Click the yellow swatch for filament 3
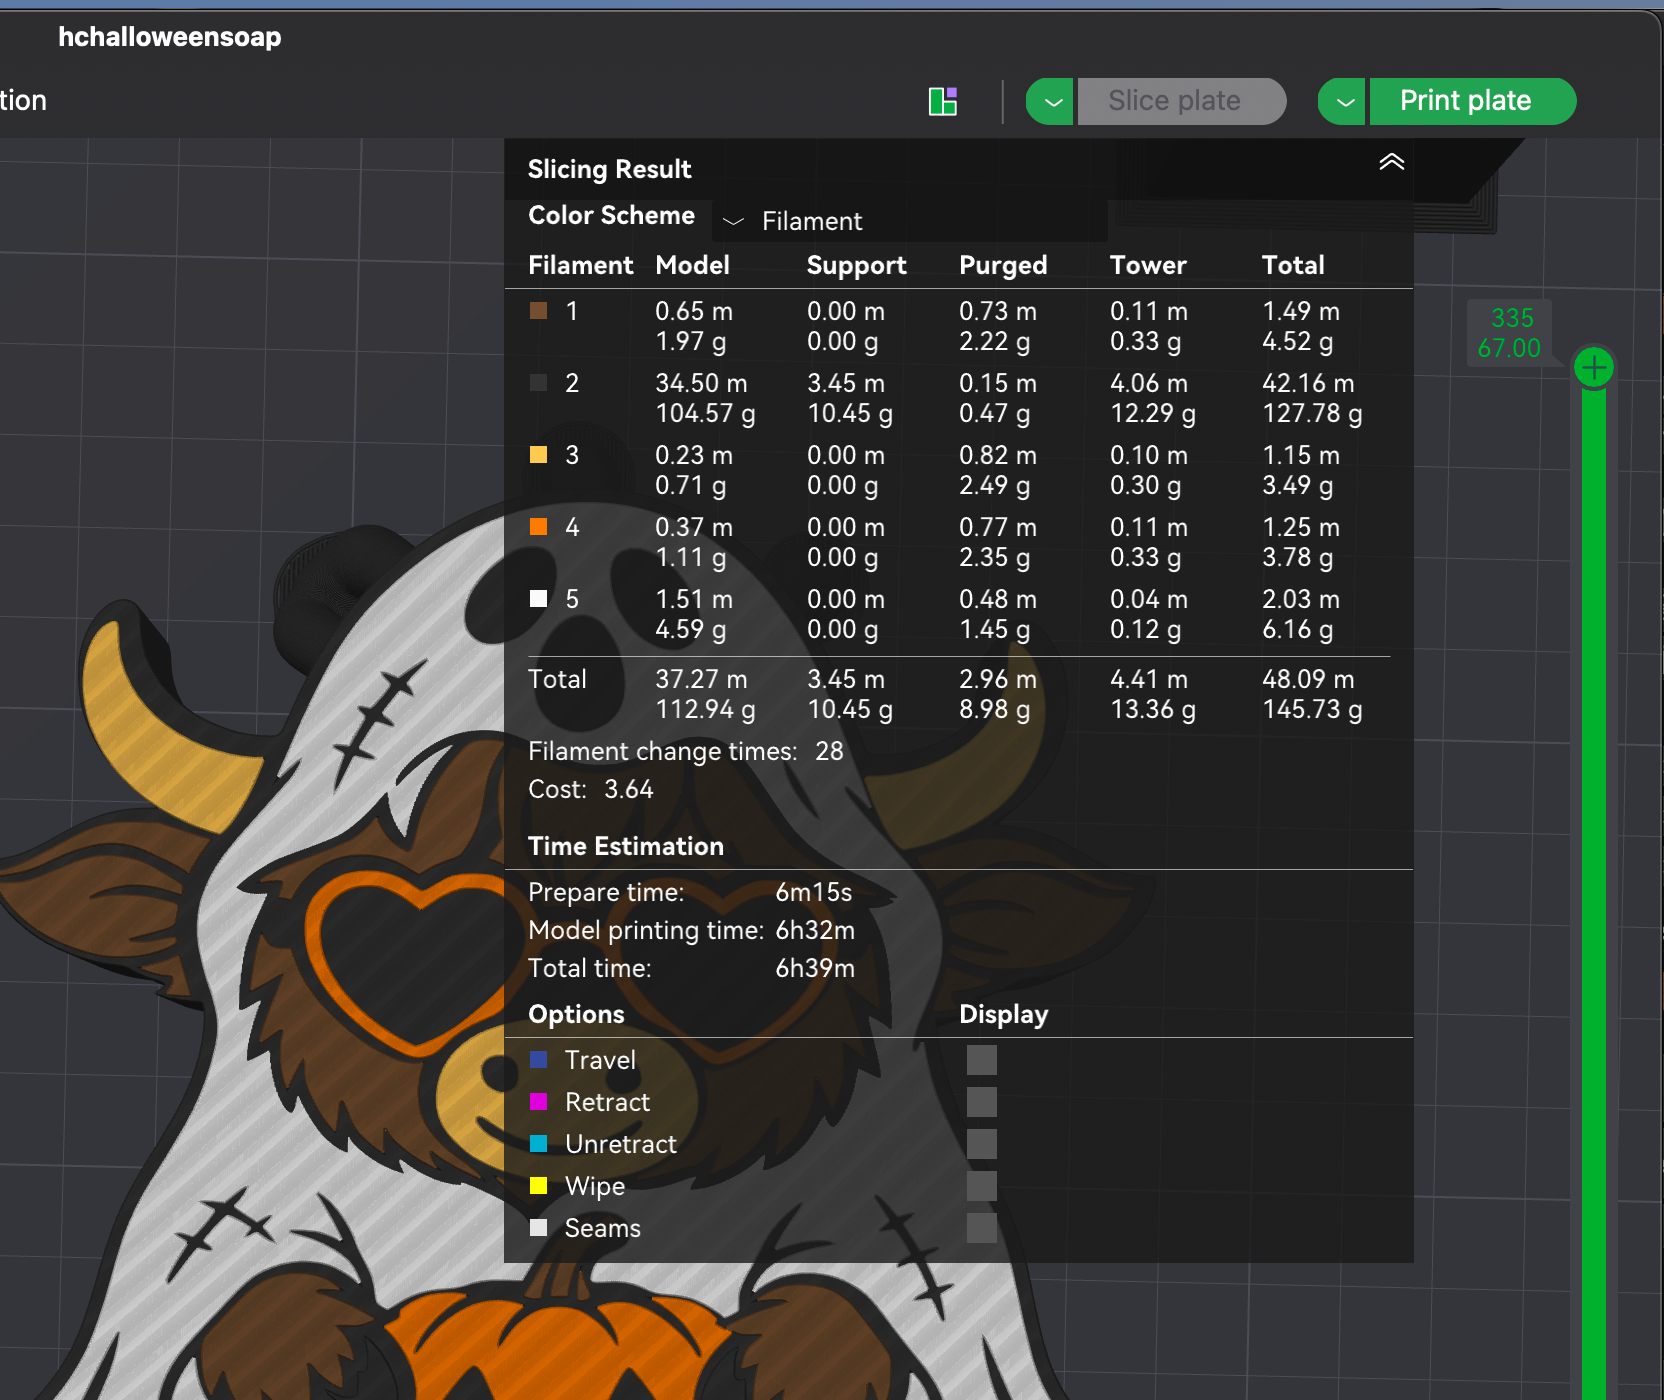This screenshot has height=1400, width=1664. [538, 455]
